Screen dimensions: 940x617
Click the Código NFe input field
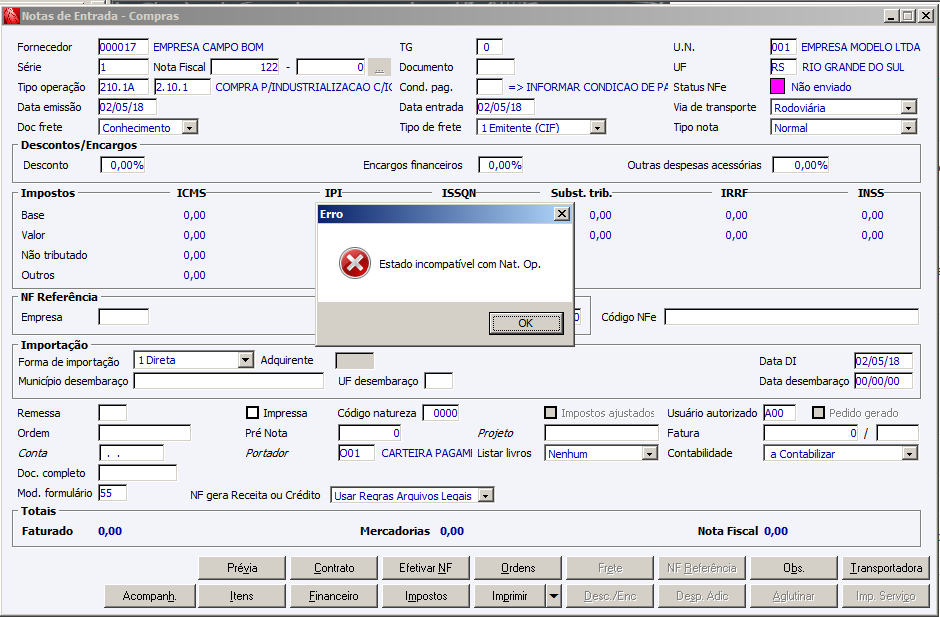pos(791,317)
